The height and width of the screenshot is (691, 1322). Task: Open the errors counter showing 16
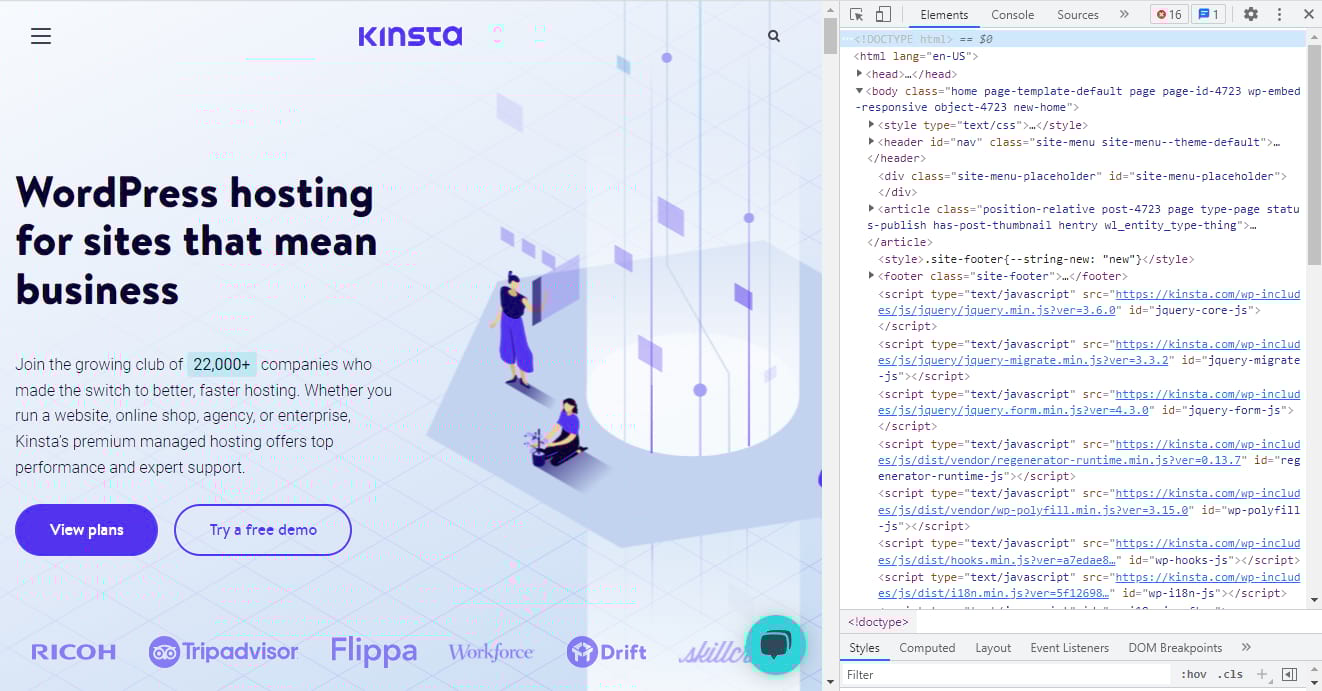(1168, 14)
